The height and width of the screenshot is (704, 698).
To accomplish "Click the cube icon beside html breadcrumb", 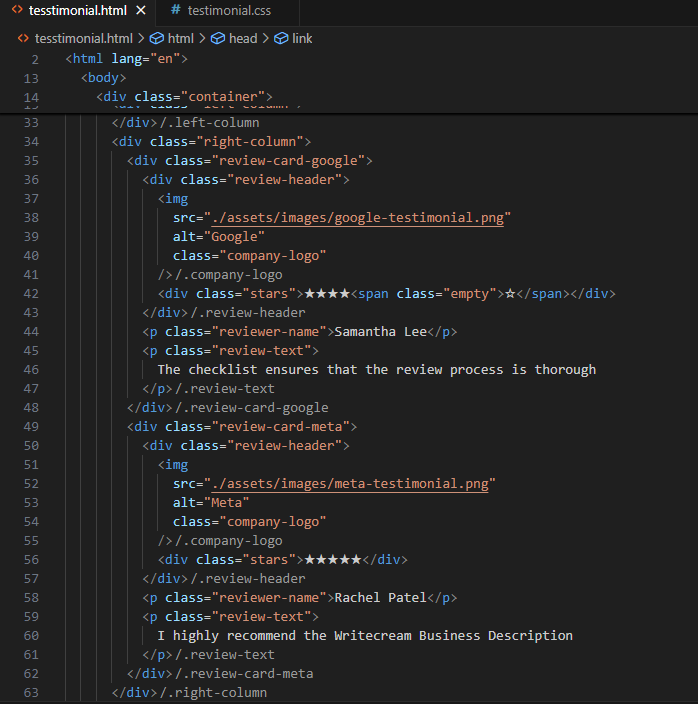I will click(156, 39).
